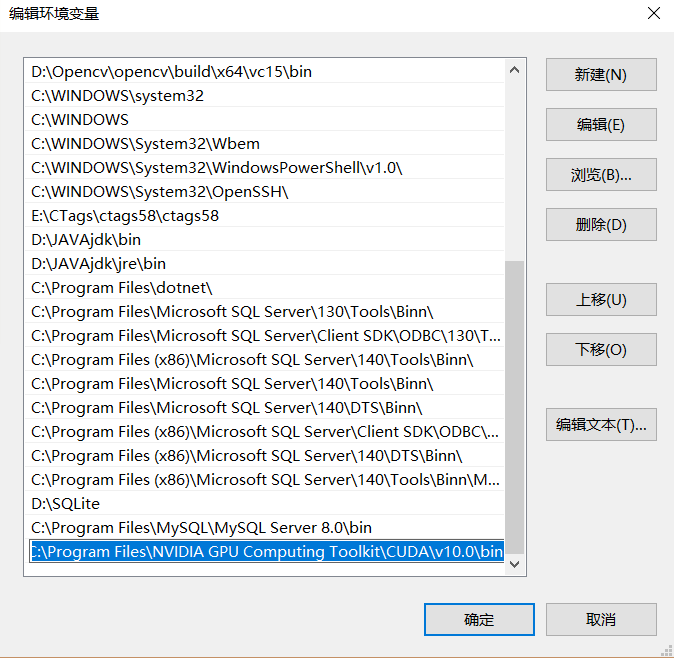Confirm with the 确定 button
This screenshot has width=674, height=662.
pyautogui.click(x=479, y=619)
